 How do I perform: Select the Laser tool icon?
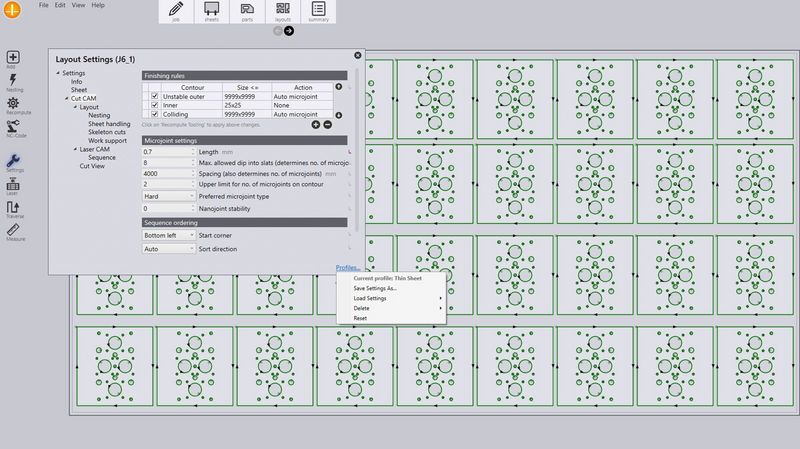[x=14, y=185]
